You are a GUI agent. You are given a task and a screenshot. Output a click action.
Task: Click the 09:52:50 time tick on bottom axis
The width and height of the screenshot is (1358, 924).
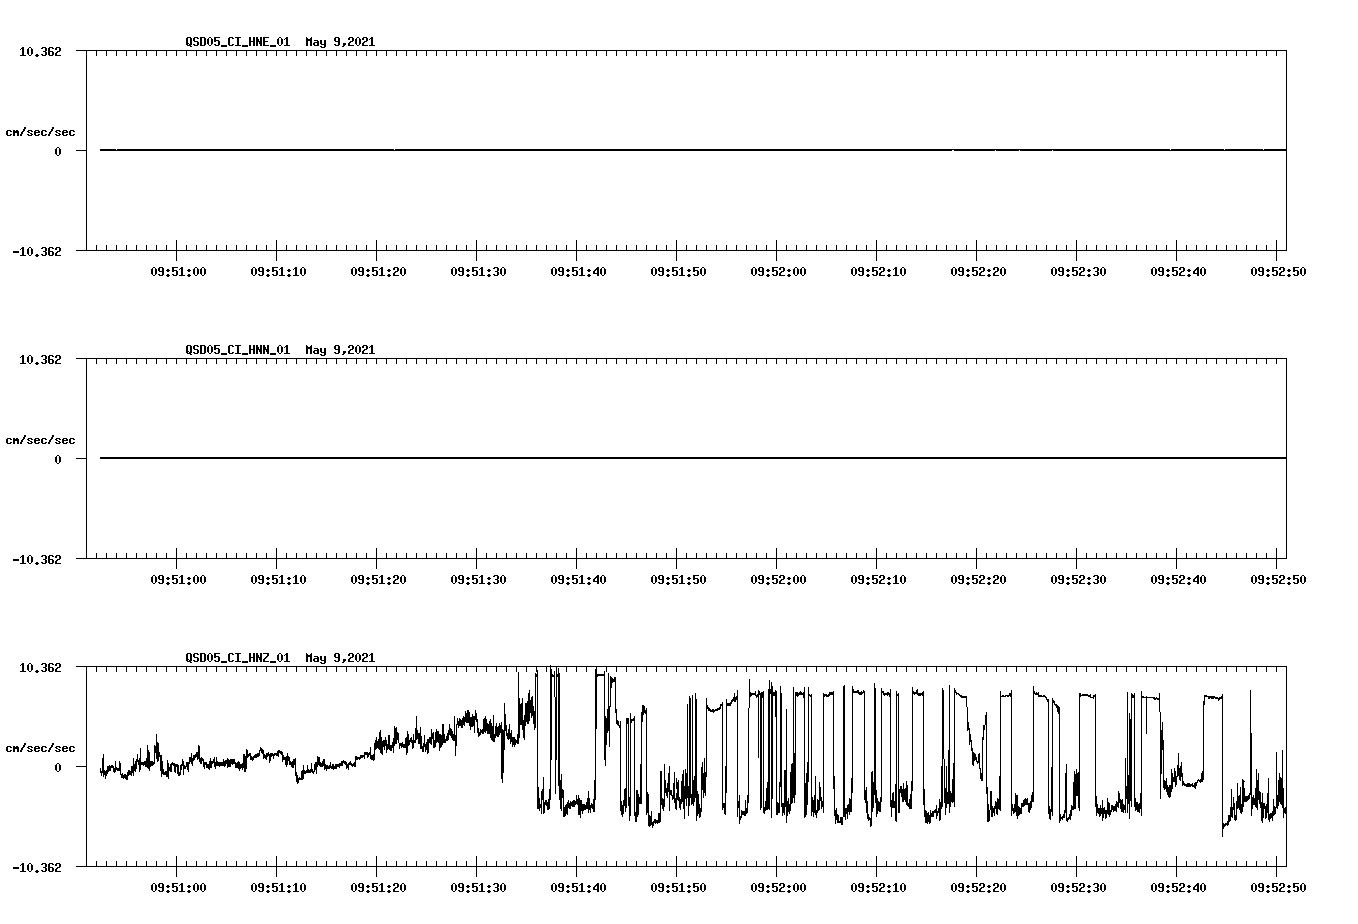click(1278, 886)
